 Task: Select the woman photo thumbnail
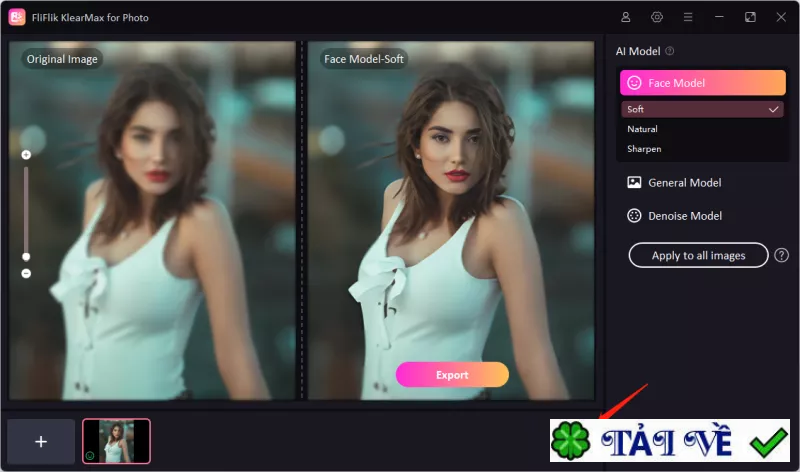click(x=116, y=441)
